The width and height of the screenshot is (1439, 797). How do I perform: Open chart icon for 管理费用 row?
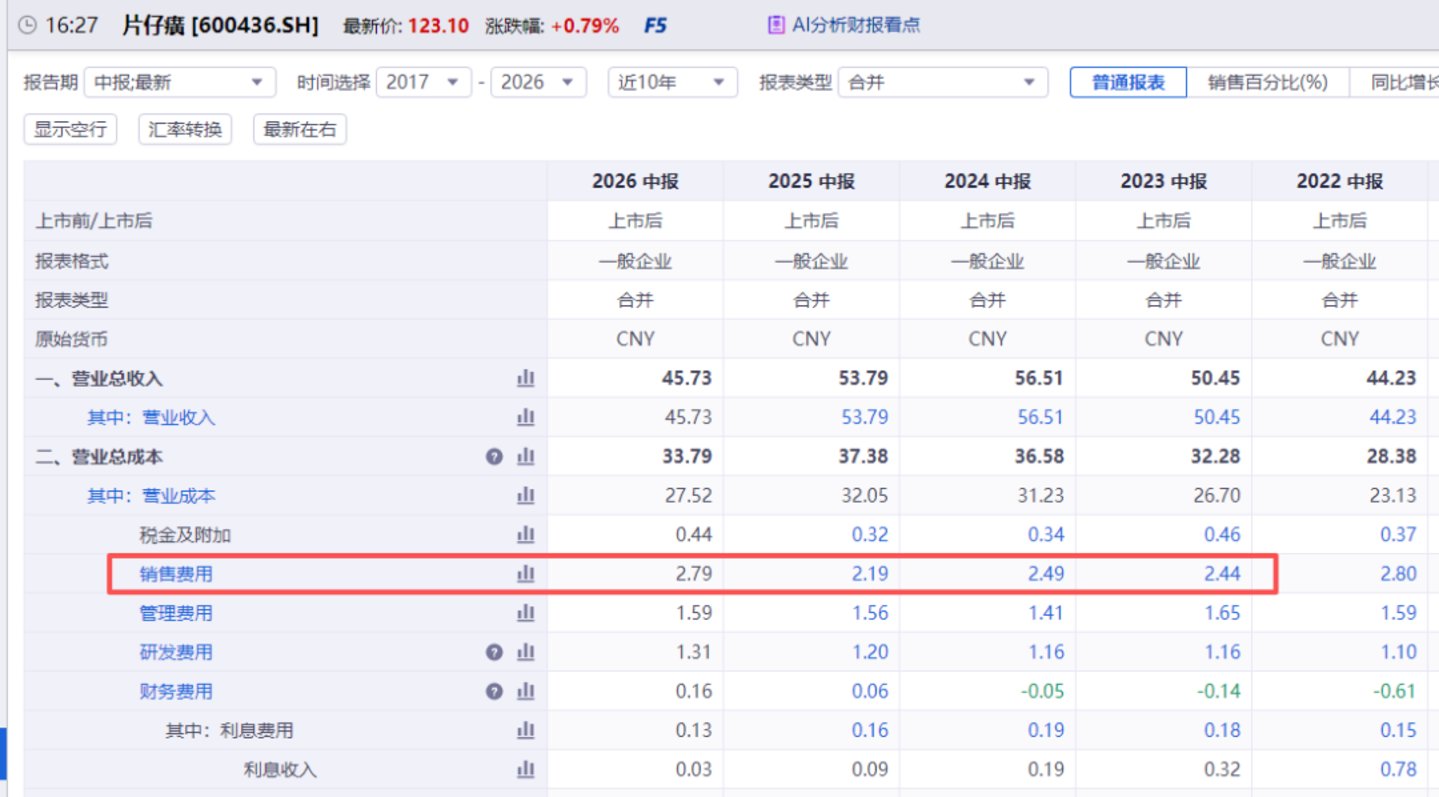tap(526, 613)
